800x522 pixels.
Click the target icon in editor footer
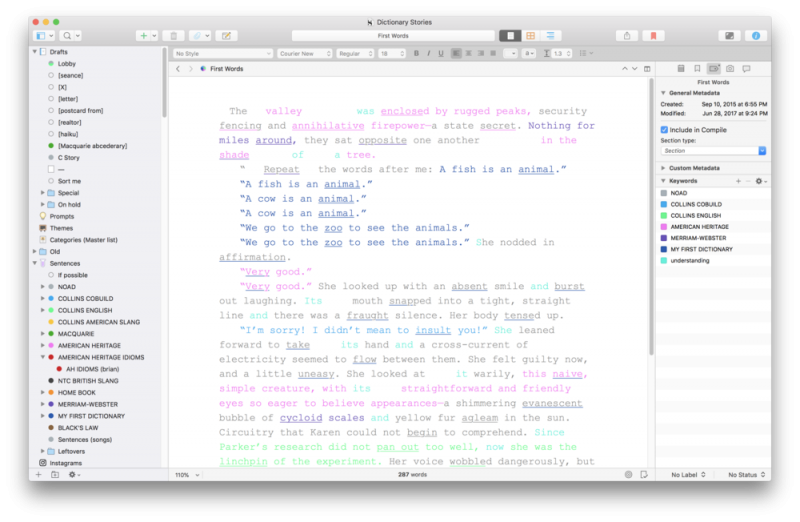(x=629, y=475)
